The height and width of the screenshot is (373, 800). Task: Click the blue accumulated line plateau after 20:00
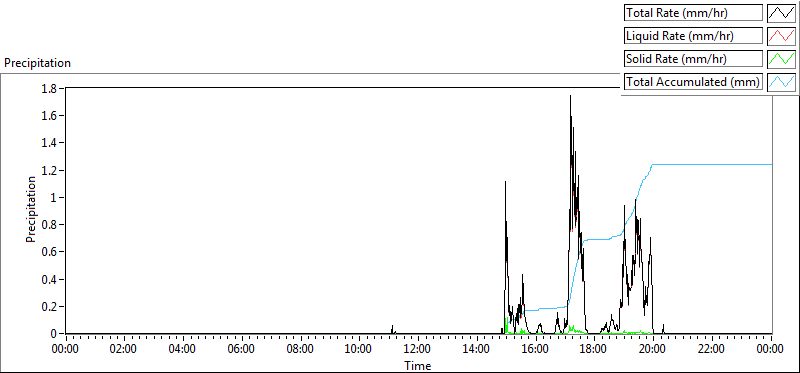coord(712,164)
